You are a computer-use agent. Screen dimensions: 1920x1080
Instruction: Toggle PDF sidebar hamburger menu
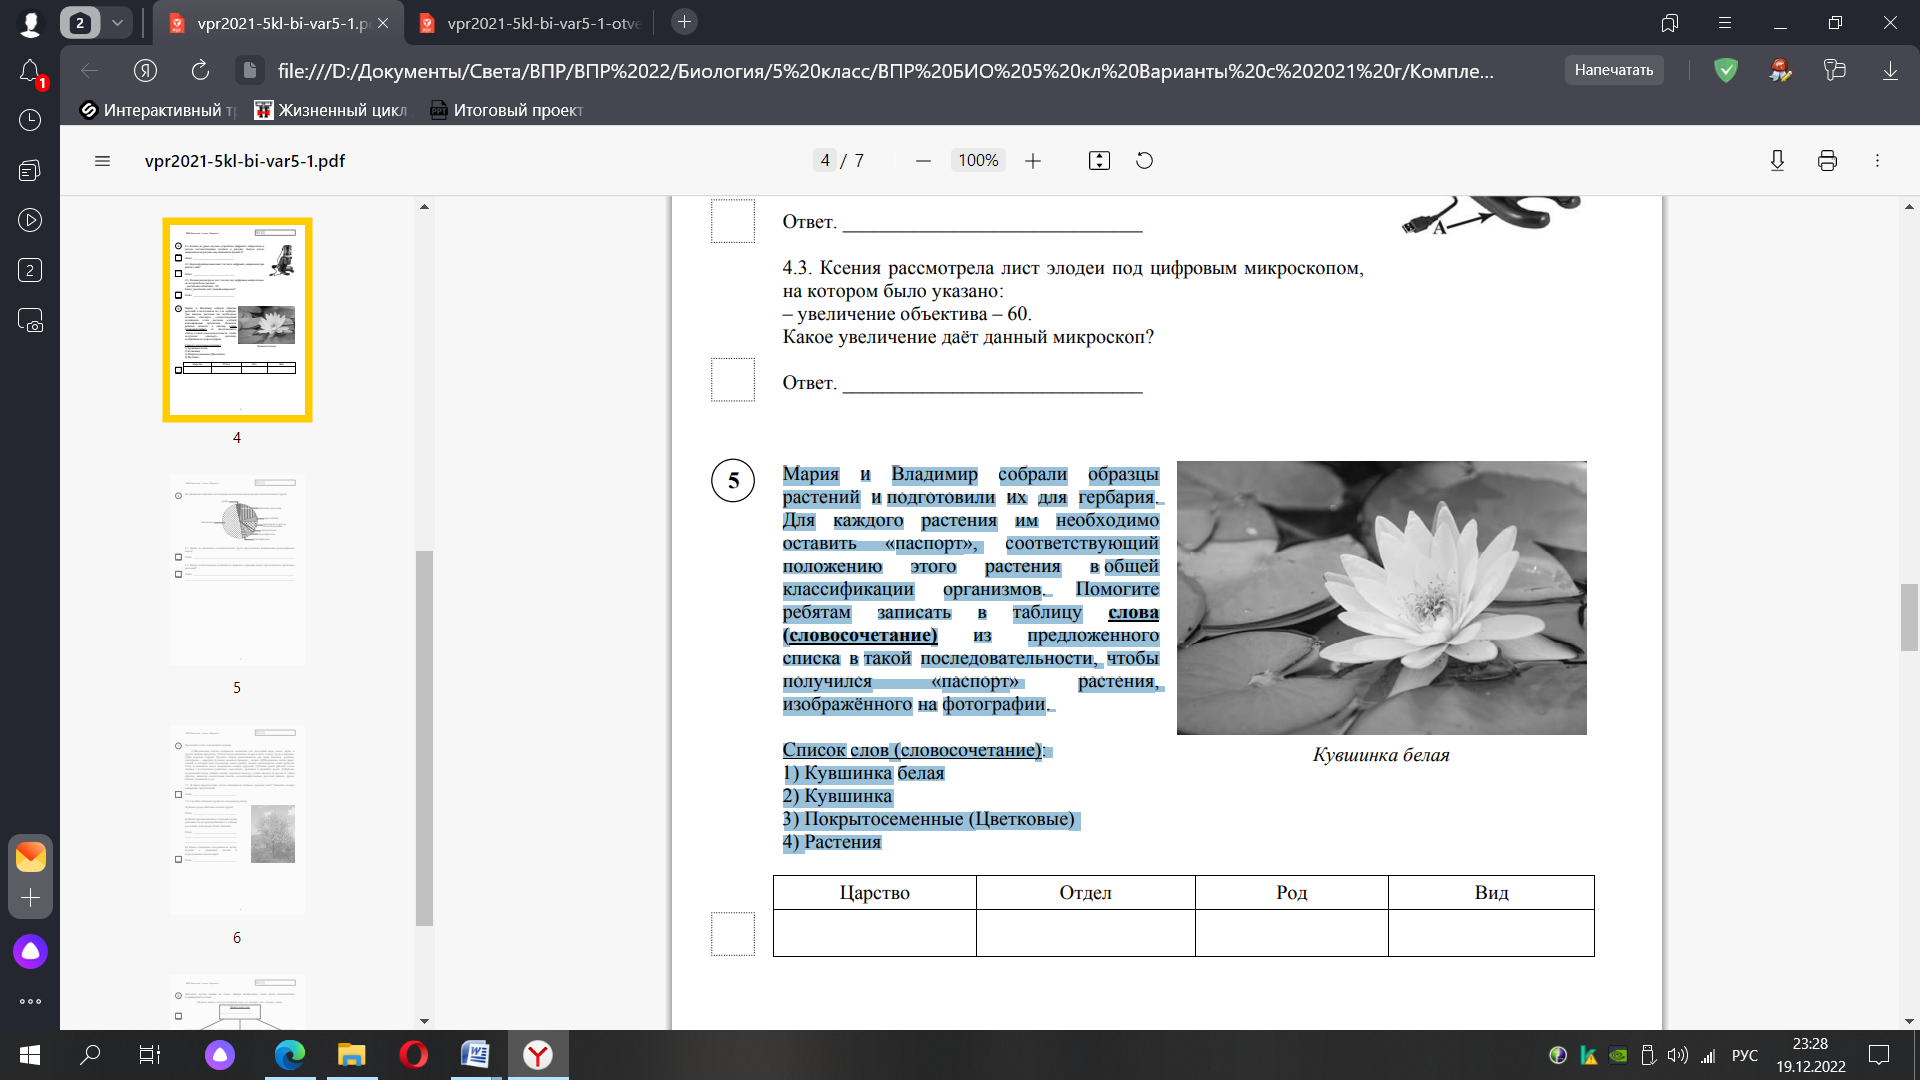click(102, 161)
